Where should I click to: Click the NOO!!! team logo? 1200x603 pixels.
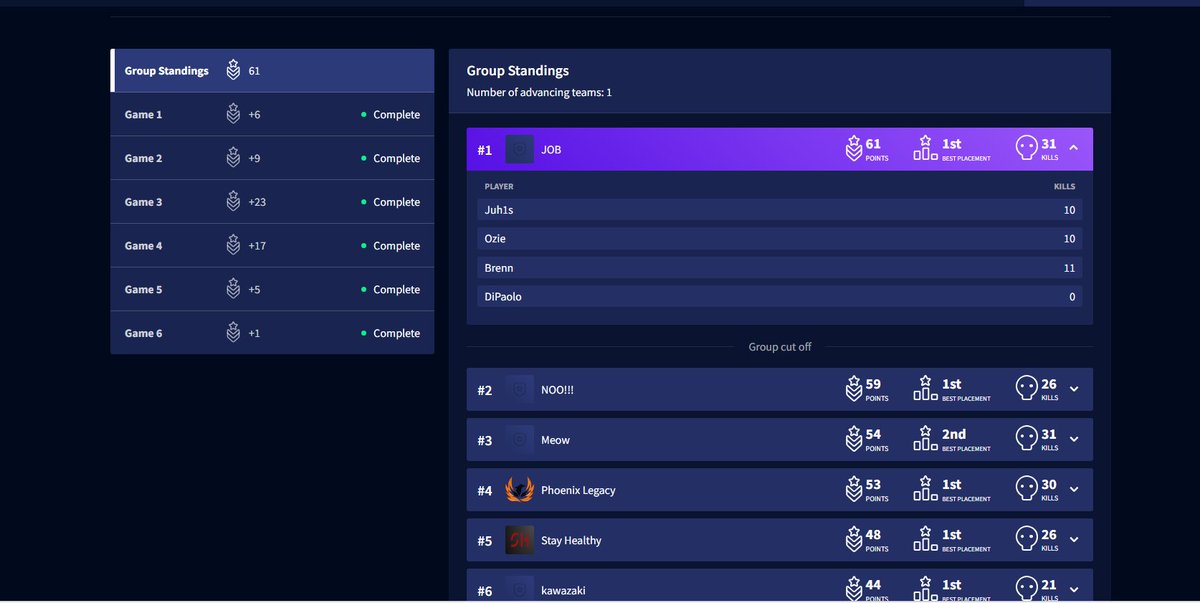(519, 390)
